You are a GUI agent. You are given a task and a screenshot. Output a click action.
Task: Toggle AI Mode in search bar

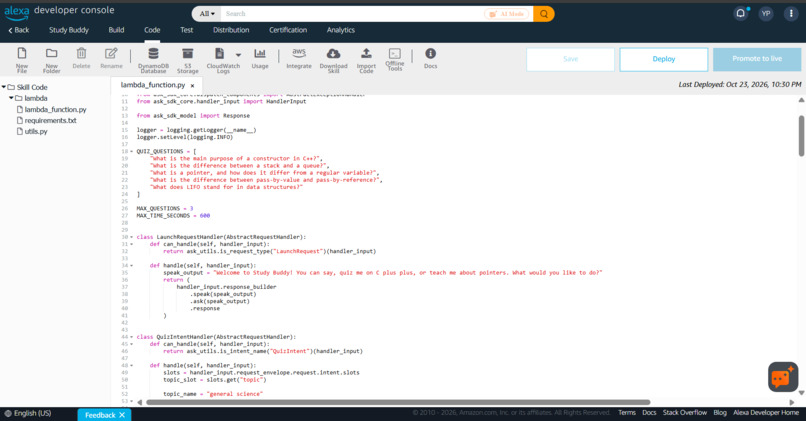click(506, 14)
